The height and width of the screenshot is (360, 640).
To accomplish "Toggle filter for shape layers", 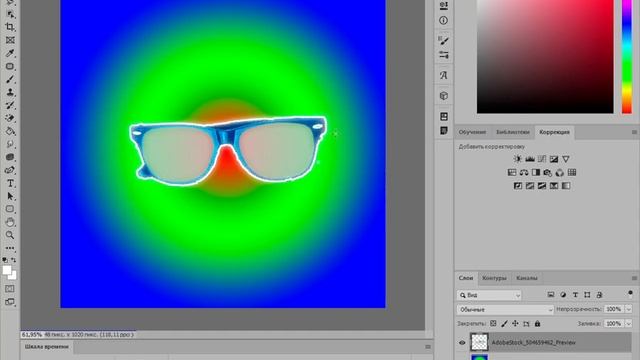I will [587, 295].
